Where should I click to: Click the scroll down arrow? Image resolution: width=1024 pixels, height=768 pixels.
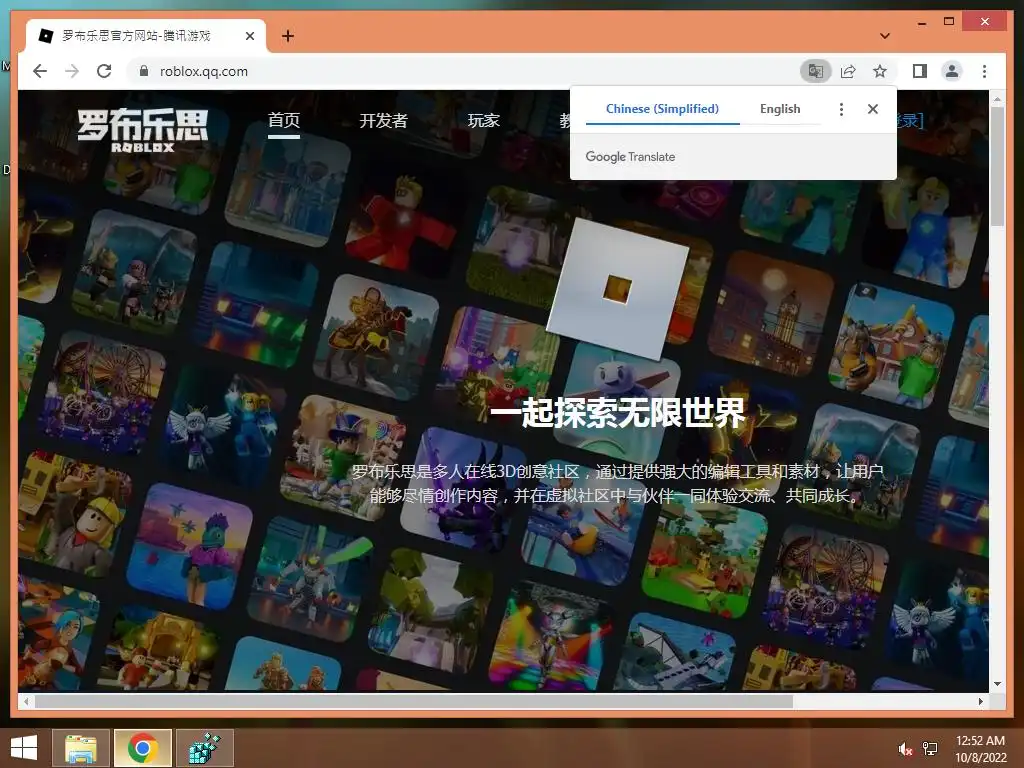(997, 684)
